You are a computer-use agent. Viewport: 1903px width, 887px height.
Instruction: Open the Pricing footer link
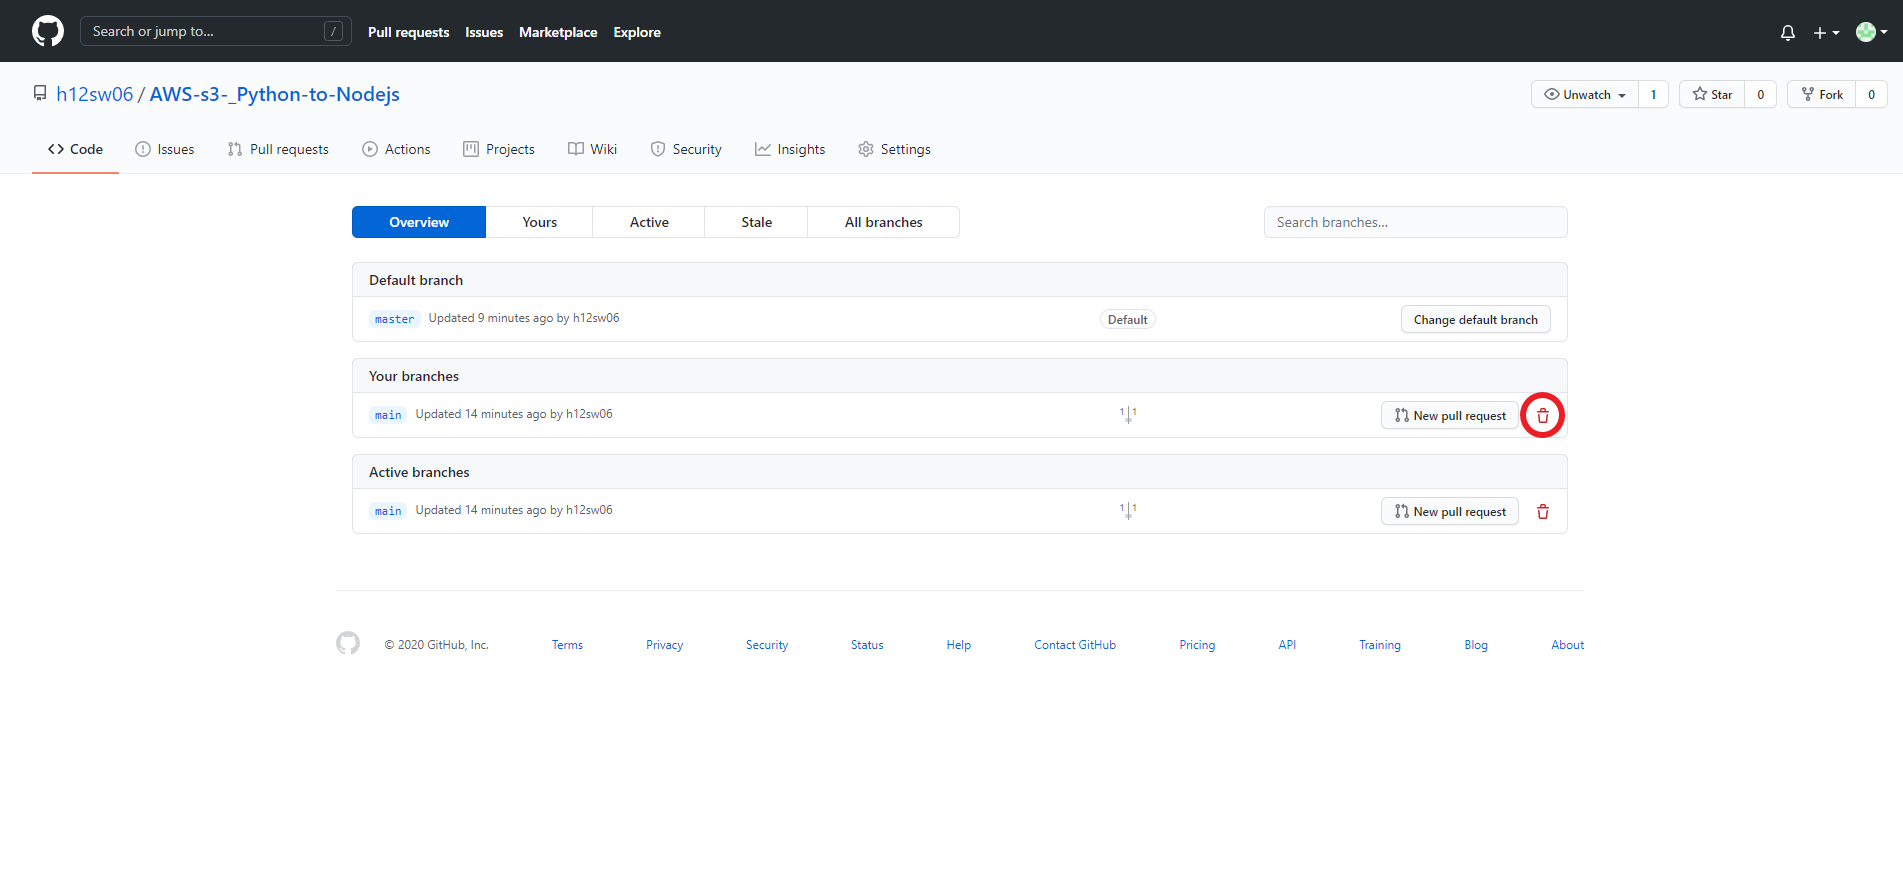click(x=1197, y=645)
